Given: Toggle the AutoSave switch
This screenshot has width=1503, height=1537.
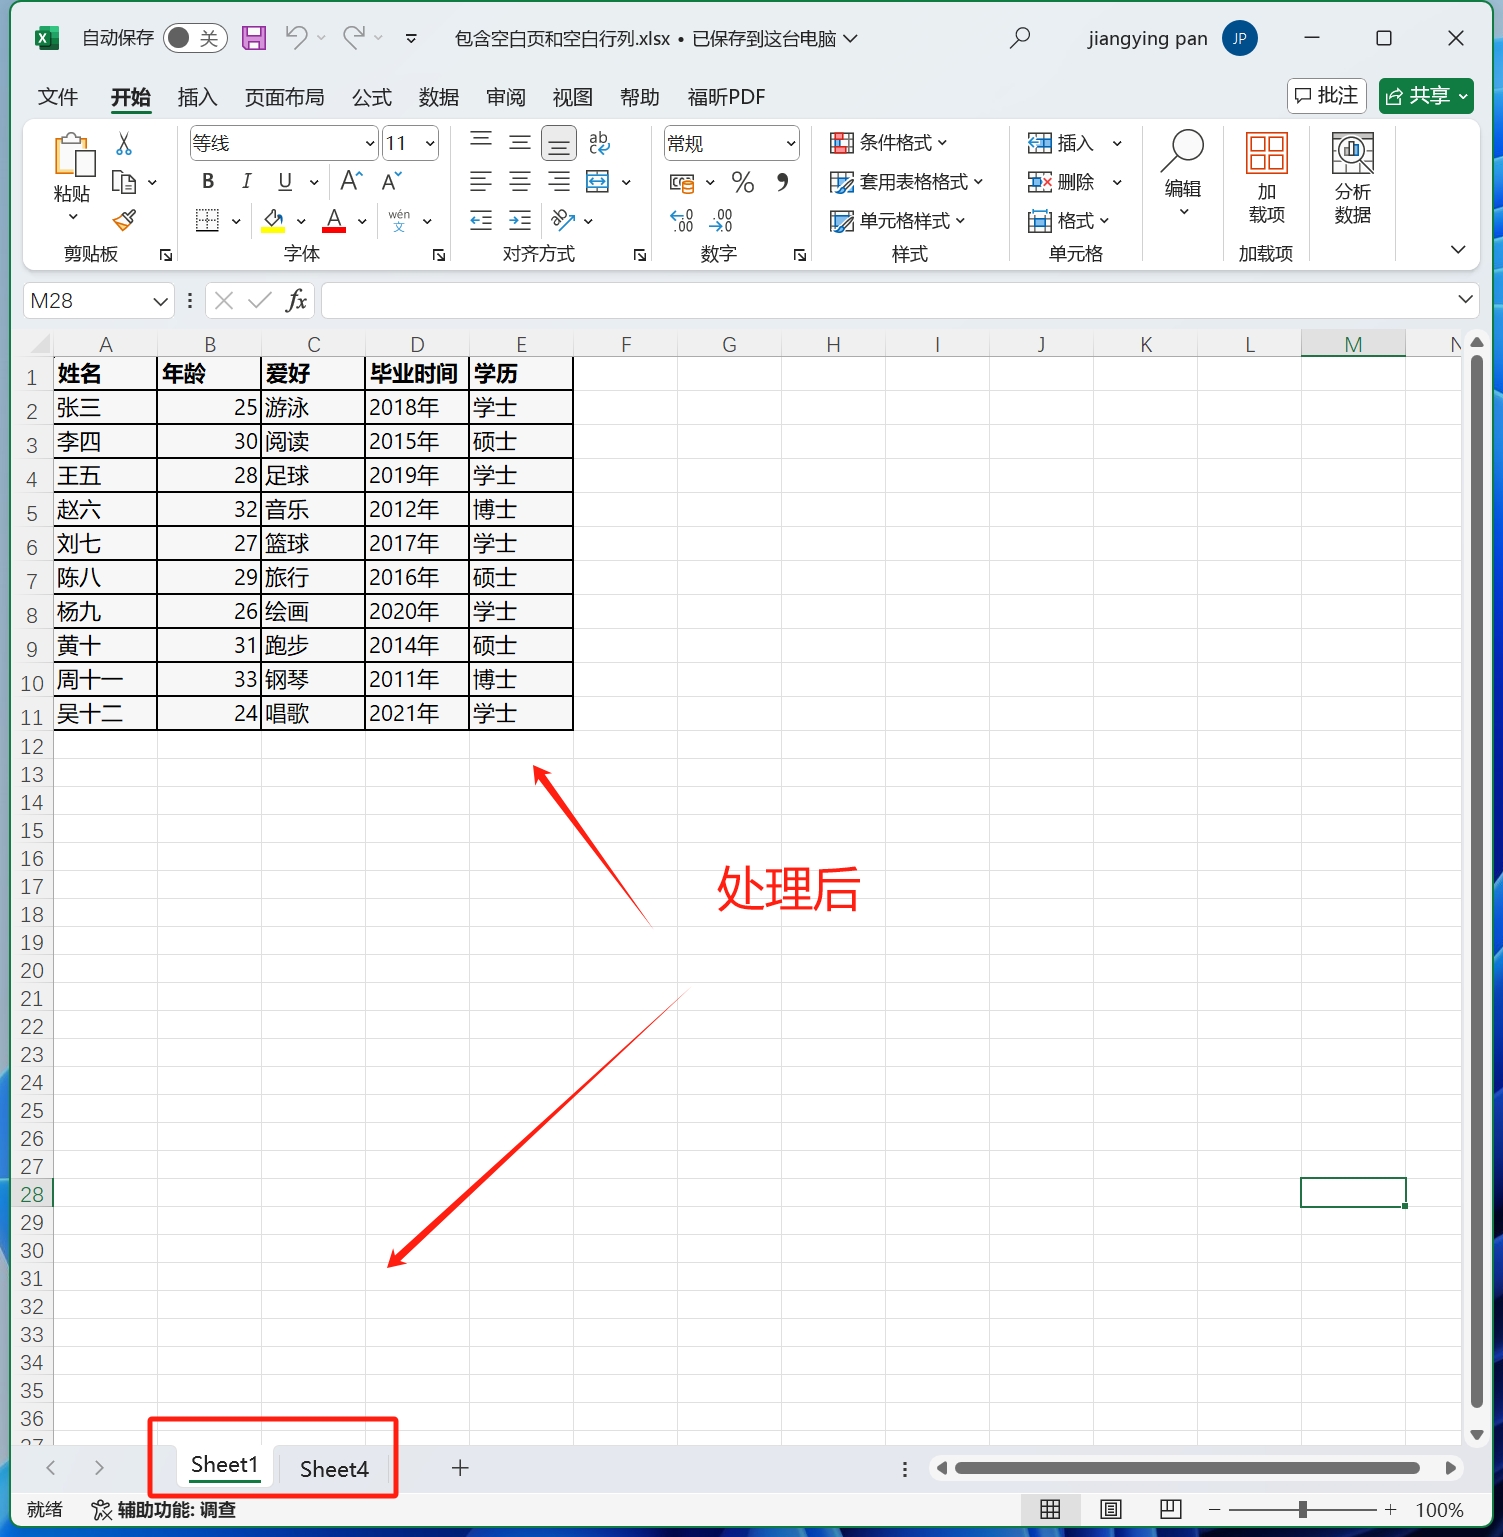Looking at the screenshot, I should point(194,38).
